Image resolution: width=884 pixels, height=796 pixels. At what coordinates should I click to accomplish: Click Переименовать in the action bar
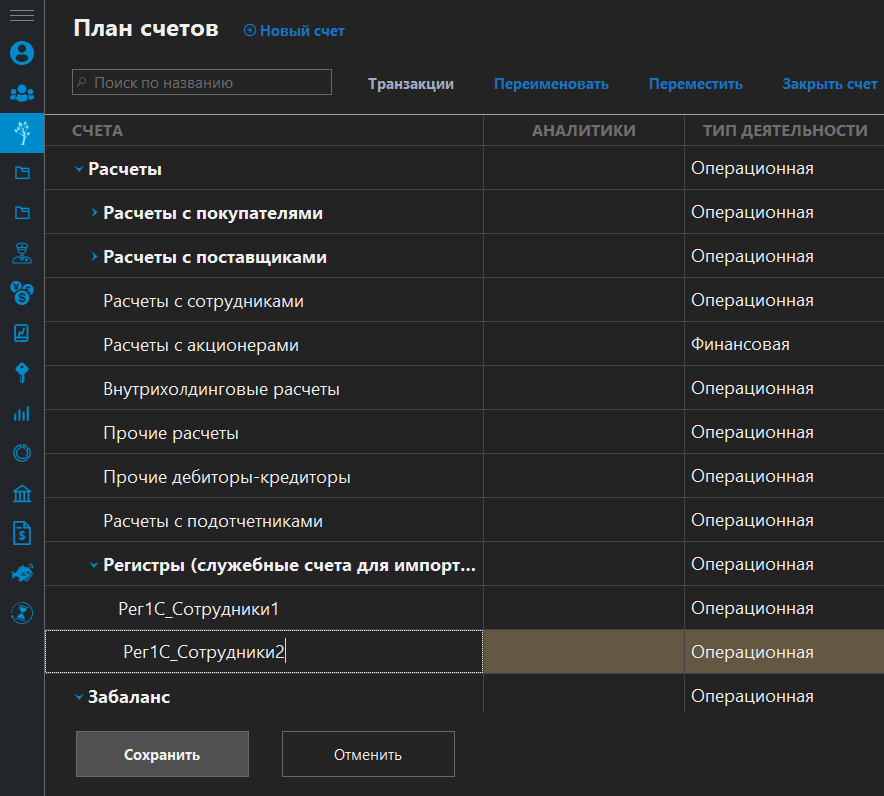click(x=551, y=84)
